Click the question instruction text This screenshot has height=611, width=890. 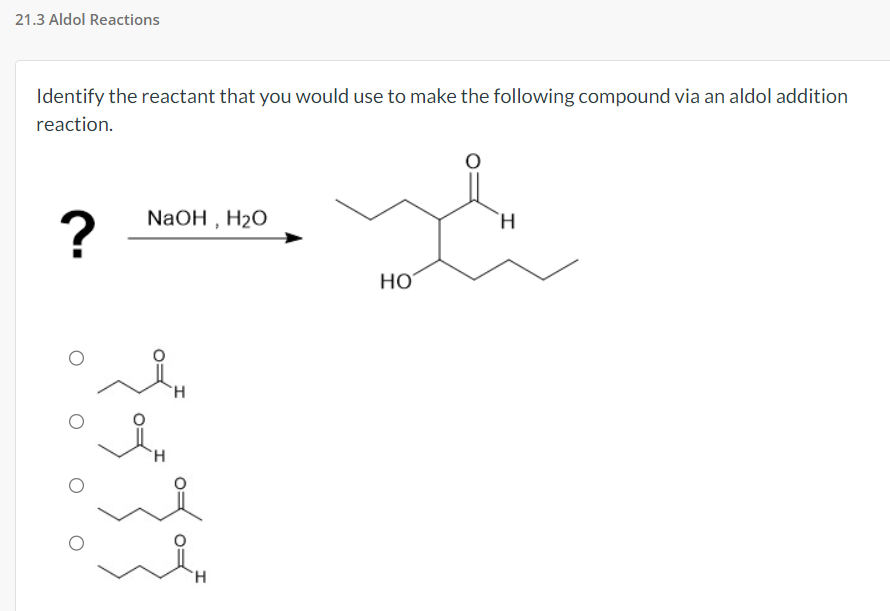[x=440, y=110]
